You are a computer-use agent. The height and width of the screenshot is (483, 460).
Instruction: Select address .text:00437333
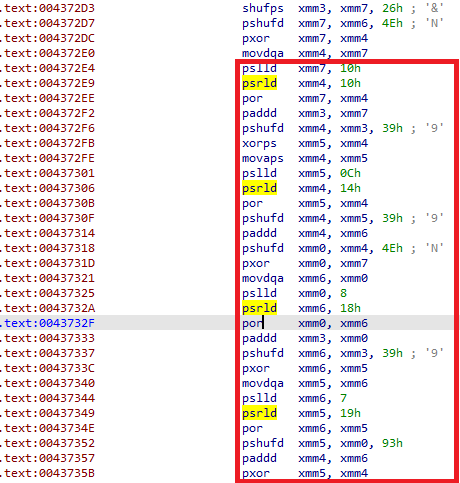pos(47,338)
